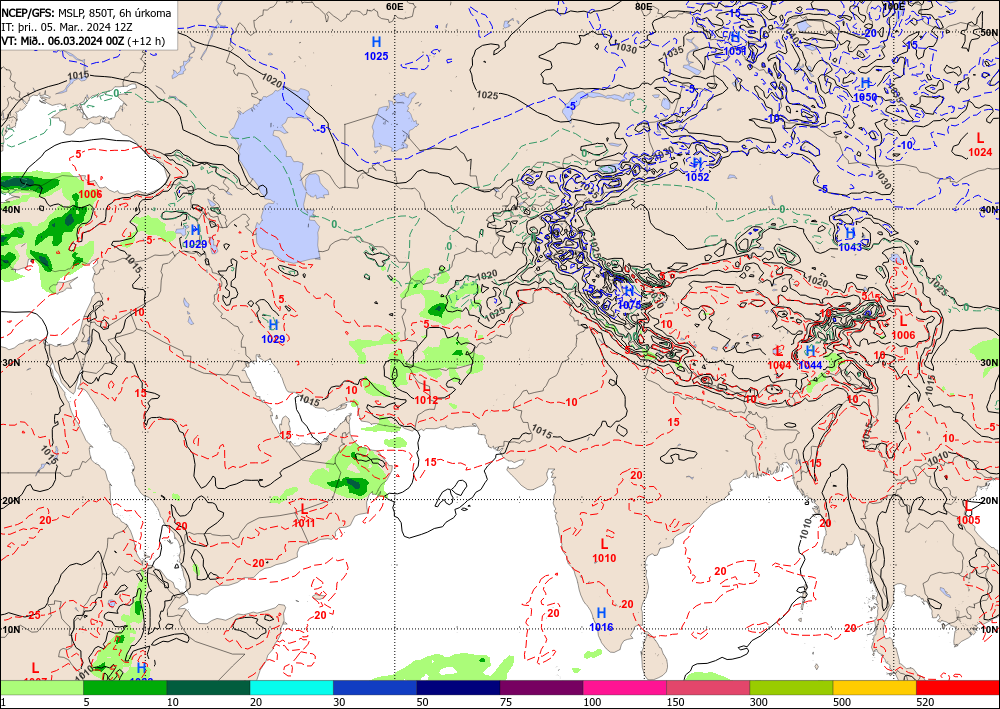Click the low pressure label 'L 1011'
Screen dimensions: 1000x709
[x=304, y=516]
